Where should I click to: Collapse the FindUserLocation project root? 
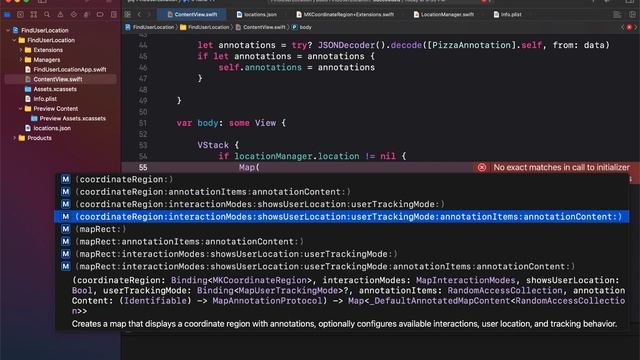pos(8,30)
